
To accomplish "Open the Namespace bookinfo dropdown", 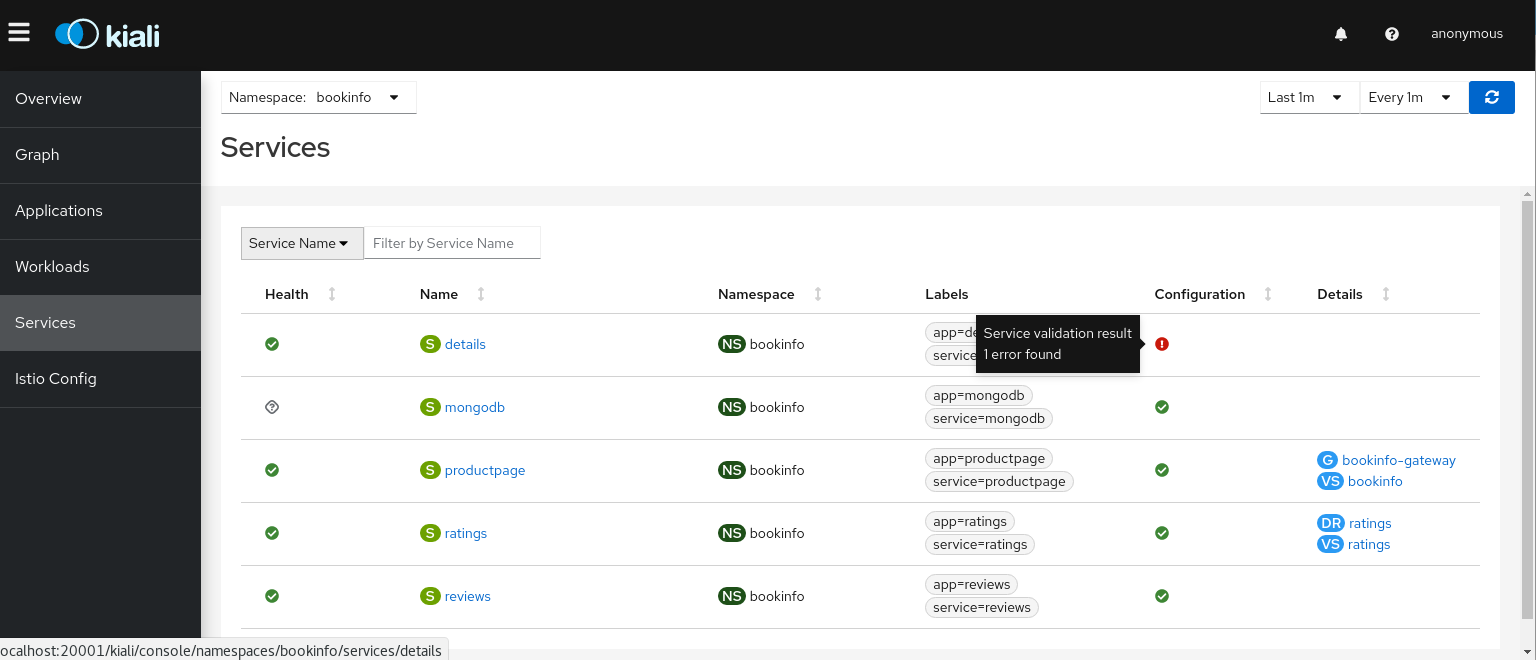I will pyautogui.click(x=318, y=98).
